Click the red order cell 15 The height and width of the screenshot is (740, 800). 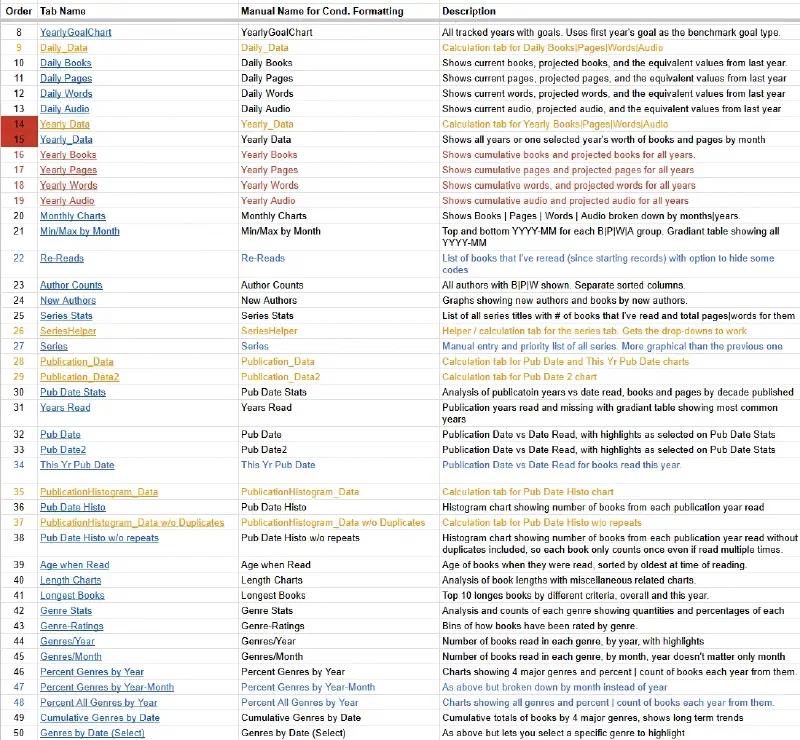point(19,139)
